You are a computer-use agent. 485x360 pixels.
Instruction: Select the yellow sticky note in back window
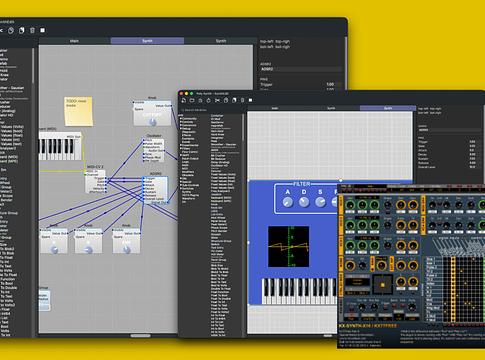point(78,111)
